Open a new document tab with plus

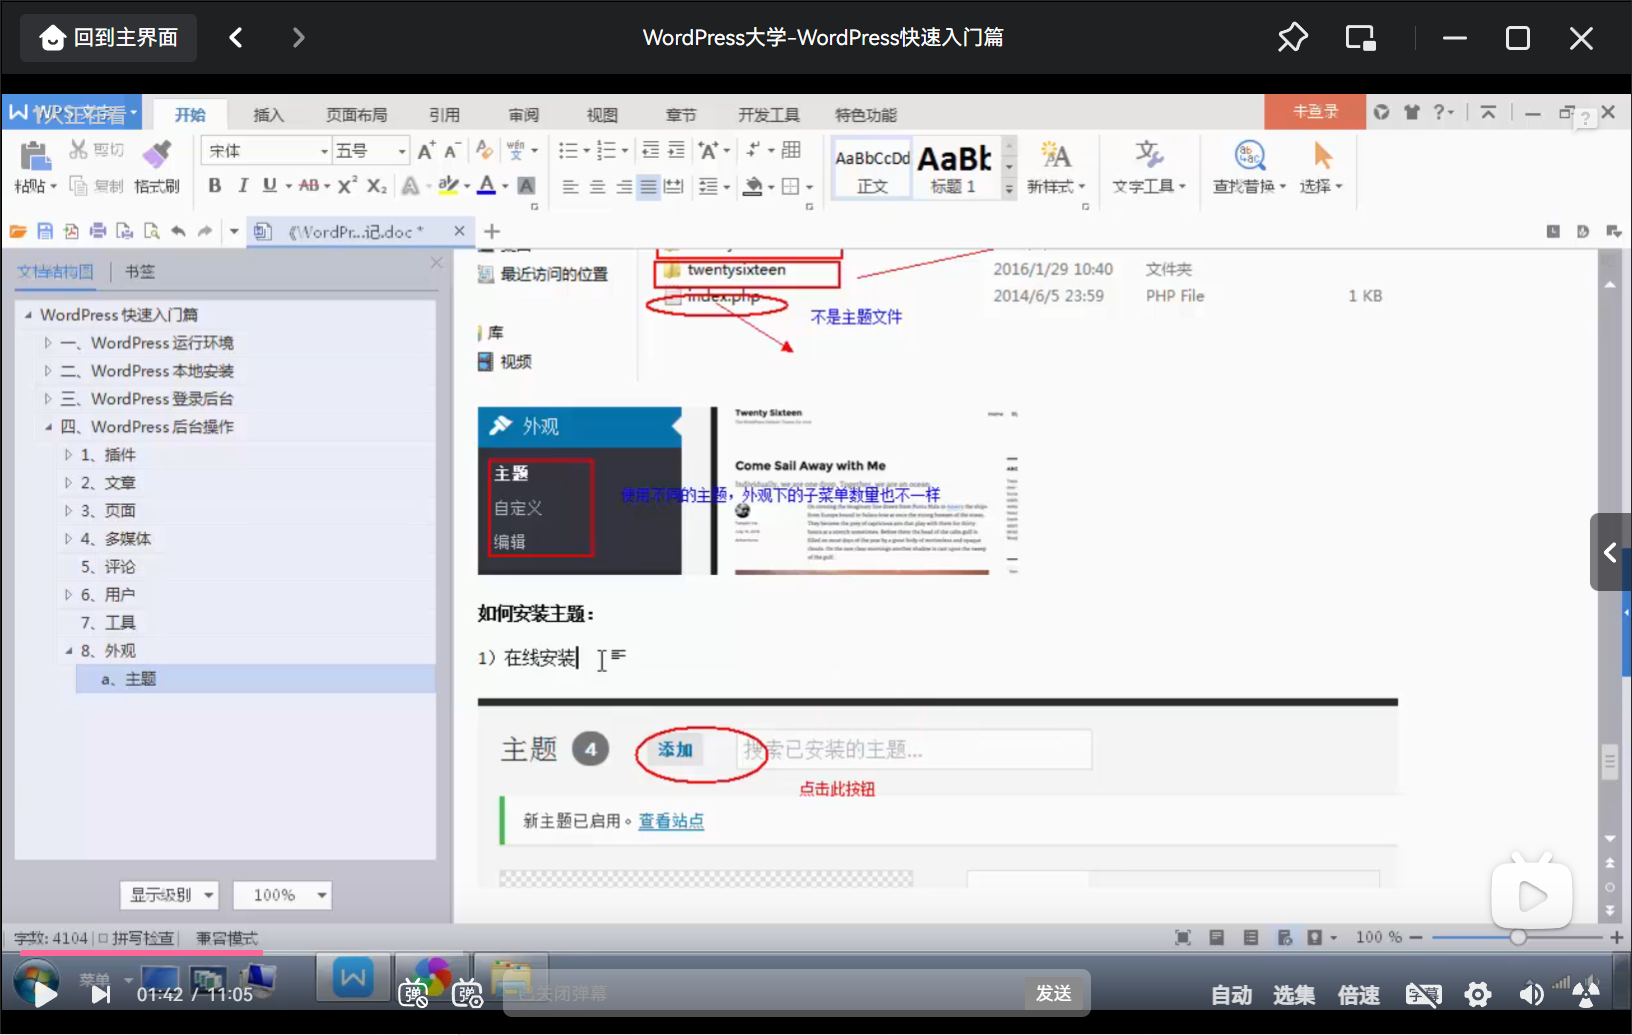pos(492,231)
